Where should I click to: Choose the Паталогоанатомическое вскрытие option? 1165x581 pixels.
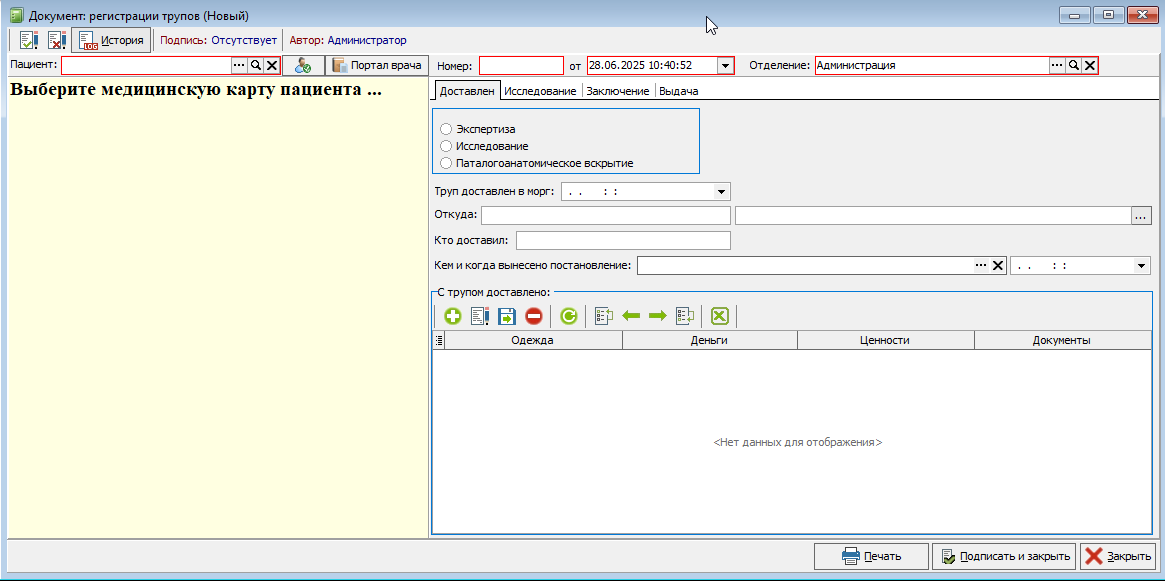446,163
